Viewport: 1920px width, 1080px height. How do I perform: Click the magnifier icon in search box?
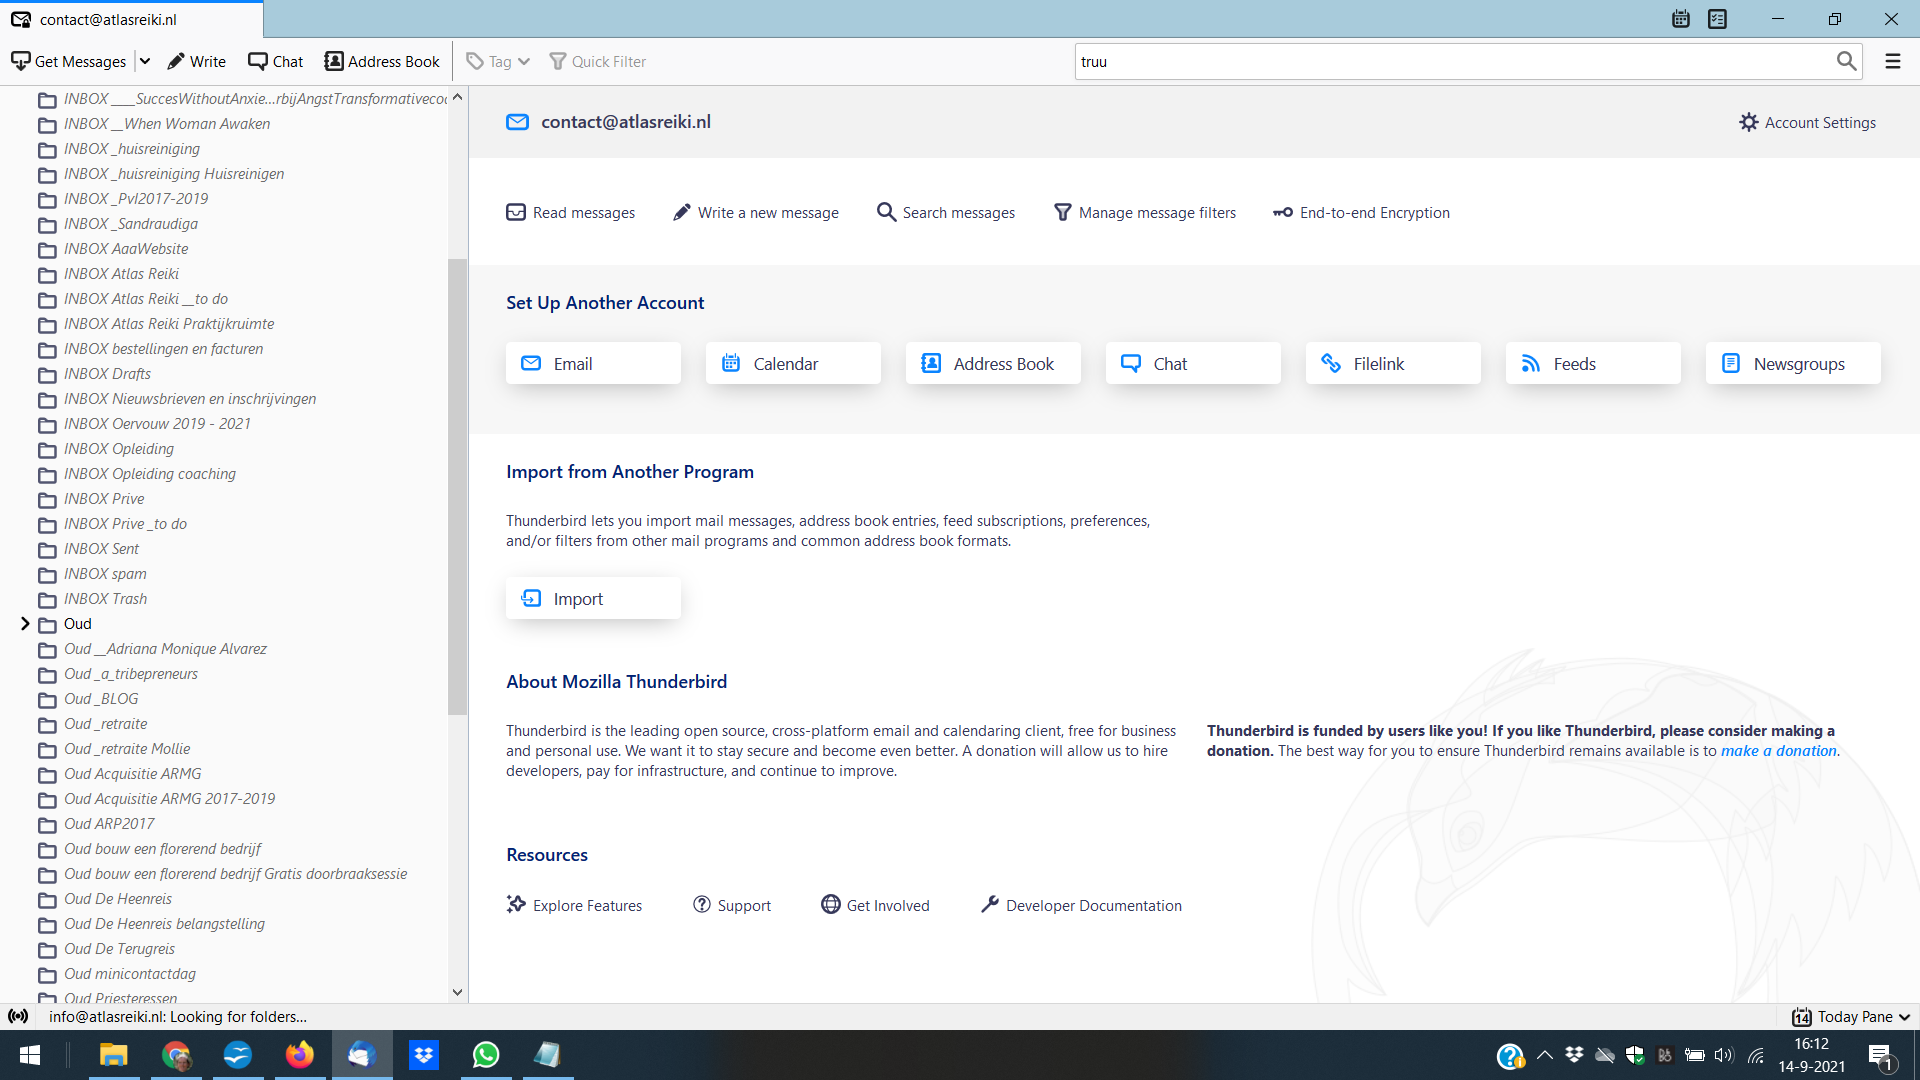pyautogui.click(x=1846, y=61)
